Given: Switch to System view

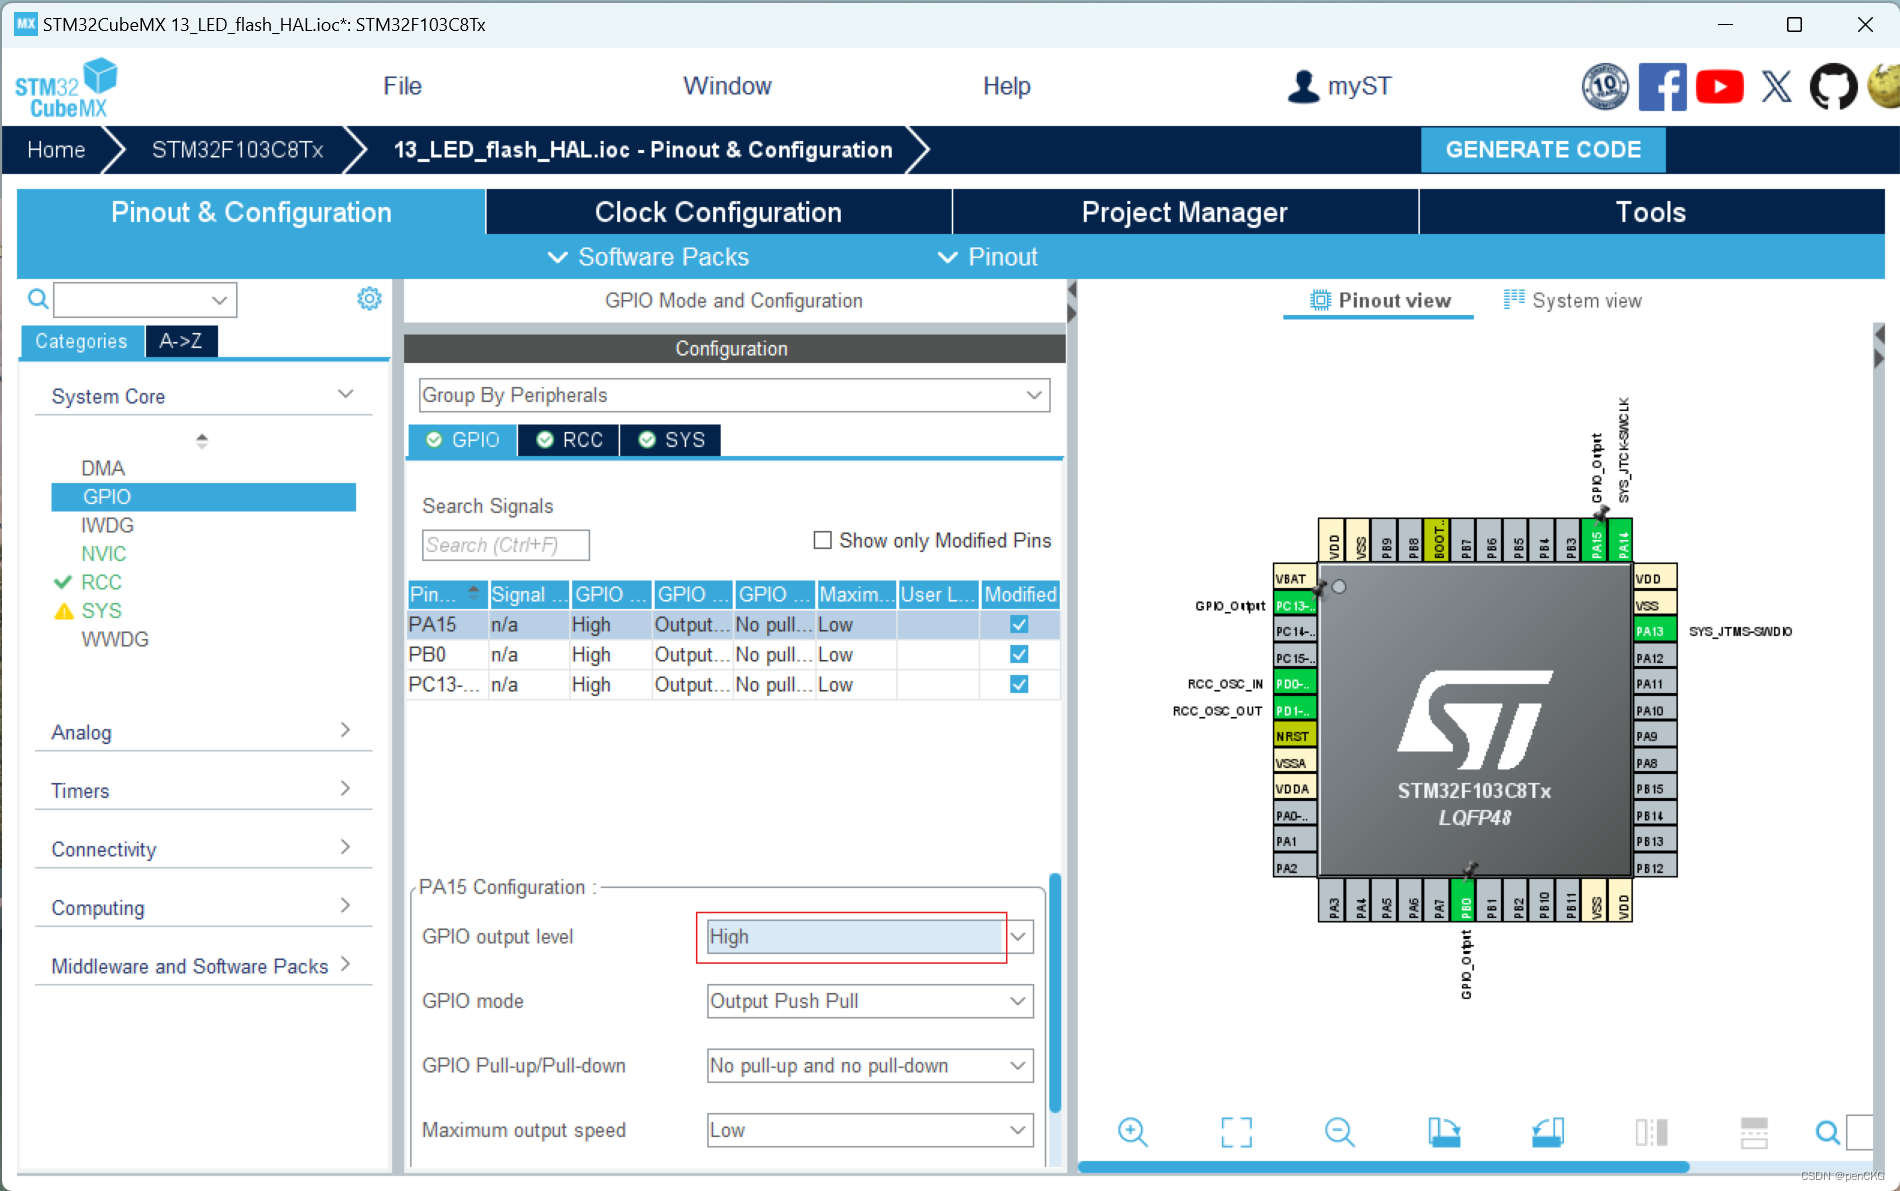Looking at the screenshot, I should tap(1572, 300).
